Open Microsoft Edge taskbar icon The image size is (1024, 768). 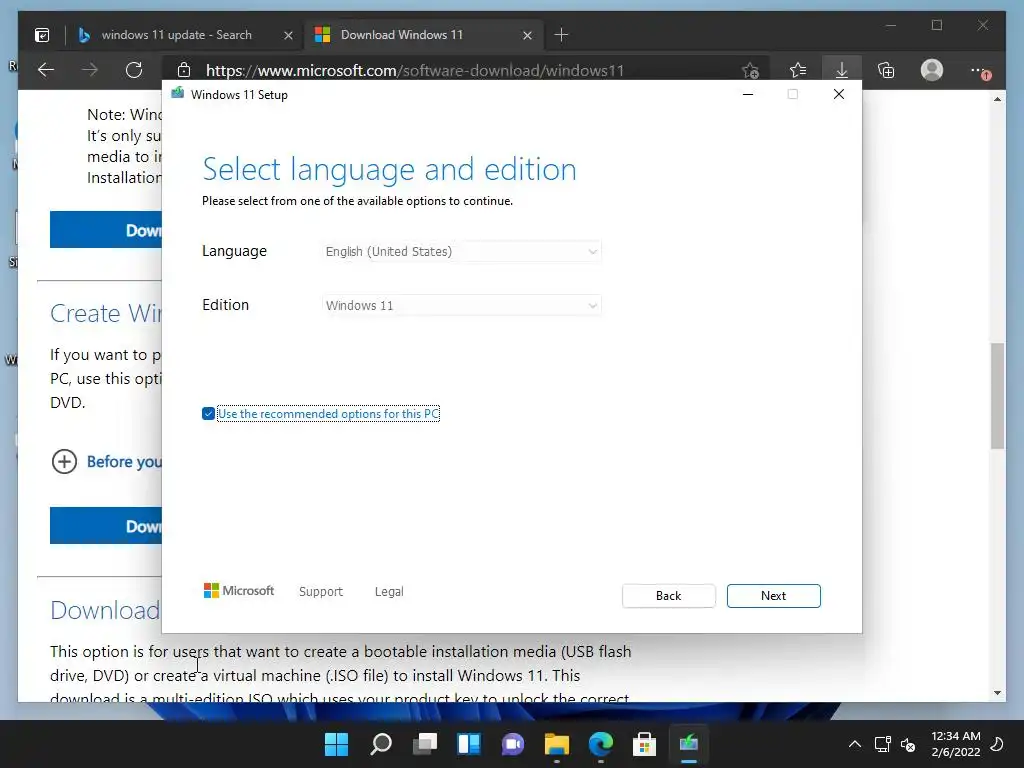click(x=601, y=744)
